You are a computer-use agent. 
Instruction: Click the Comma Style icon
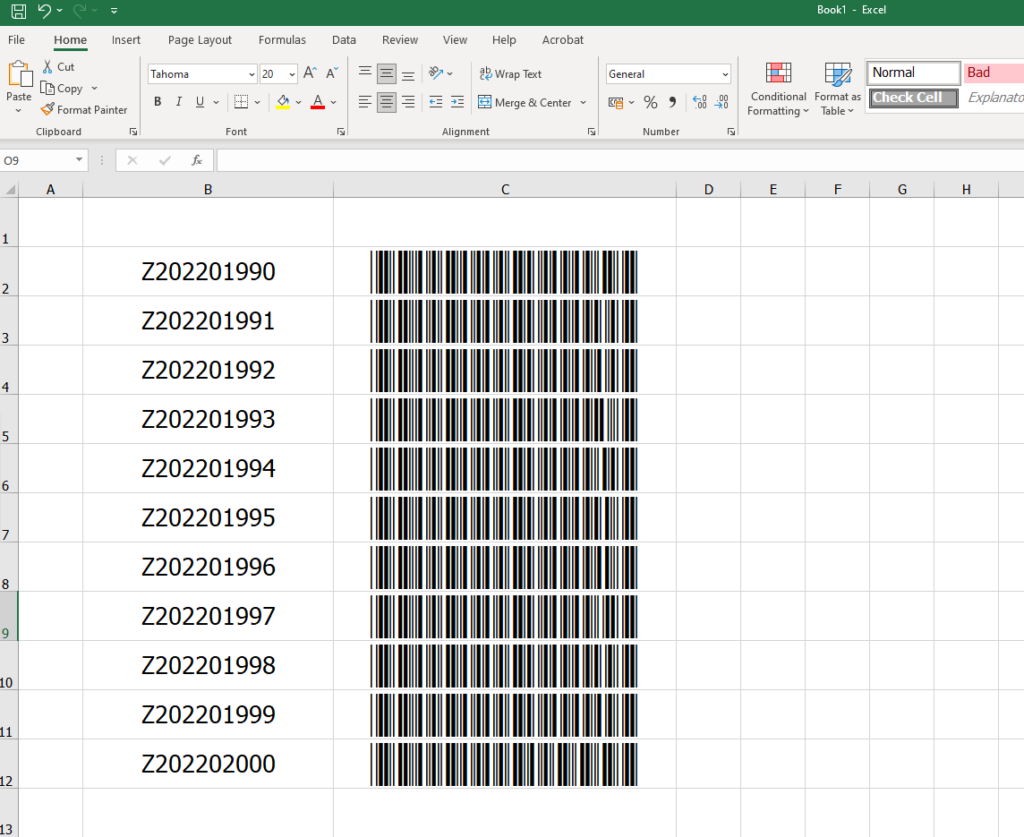tap(671, 102)
